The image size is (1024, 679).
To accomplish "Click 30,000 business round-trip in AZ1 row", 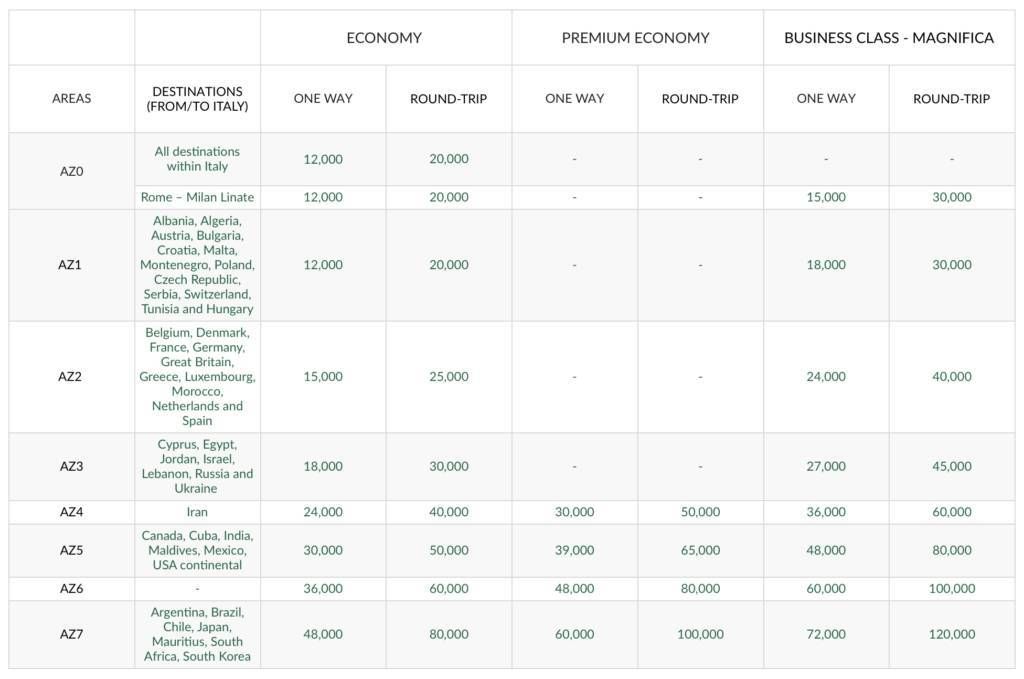I will tap(952, 264).
